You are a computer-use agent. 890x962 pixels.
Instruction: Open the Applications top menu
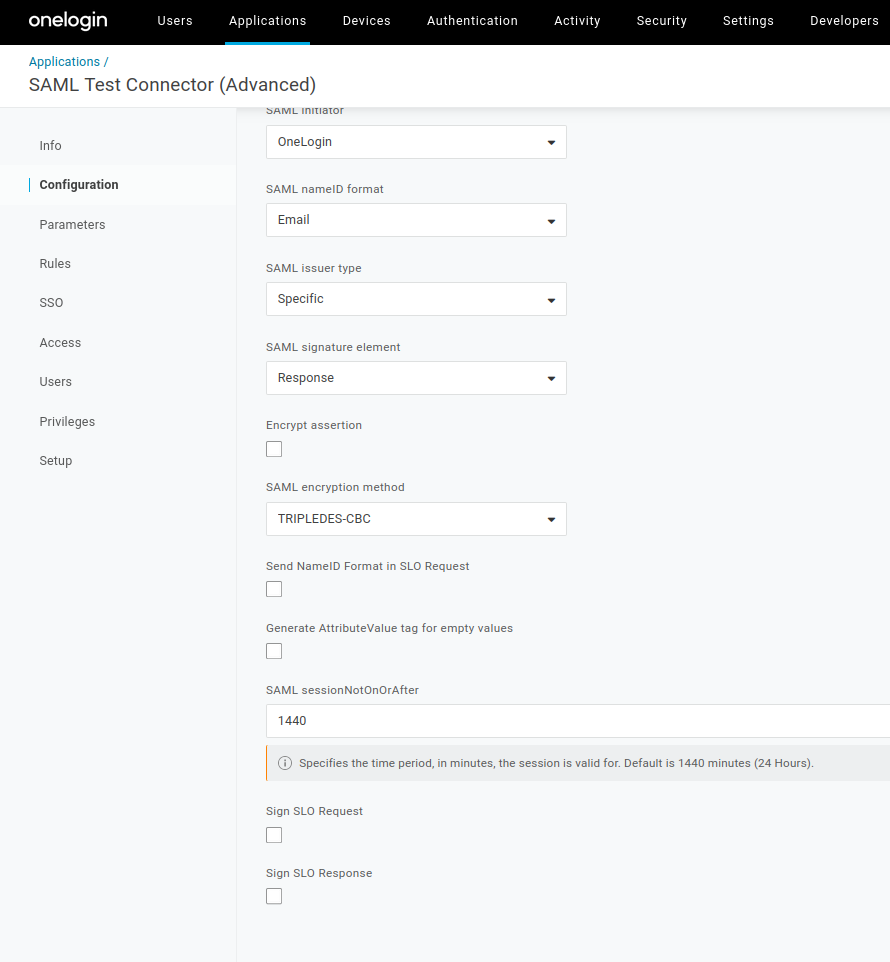(267, 21)
